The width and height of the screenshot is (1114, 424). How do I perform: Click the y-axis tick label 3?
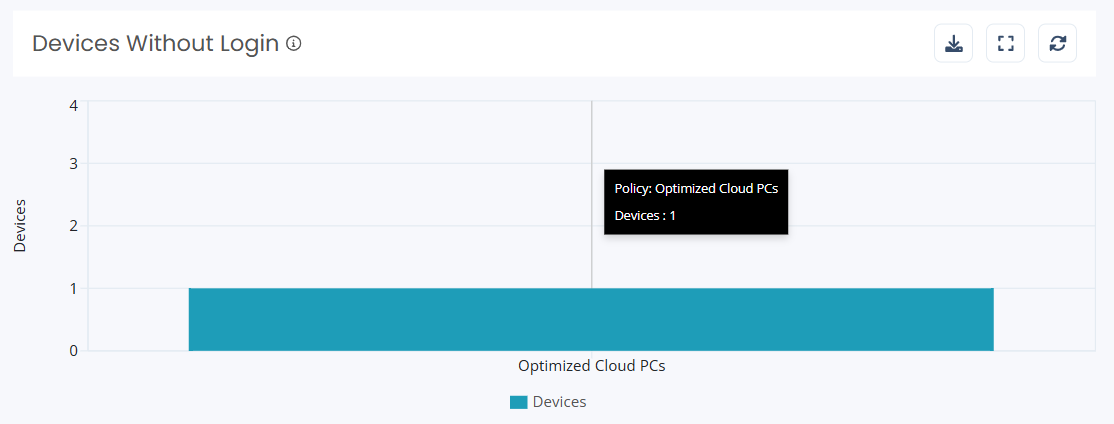pyautogui.click(x=73, y=163)
